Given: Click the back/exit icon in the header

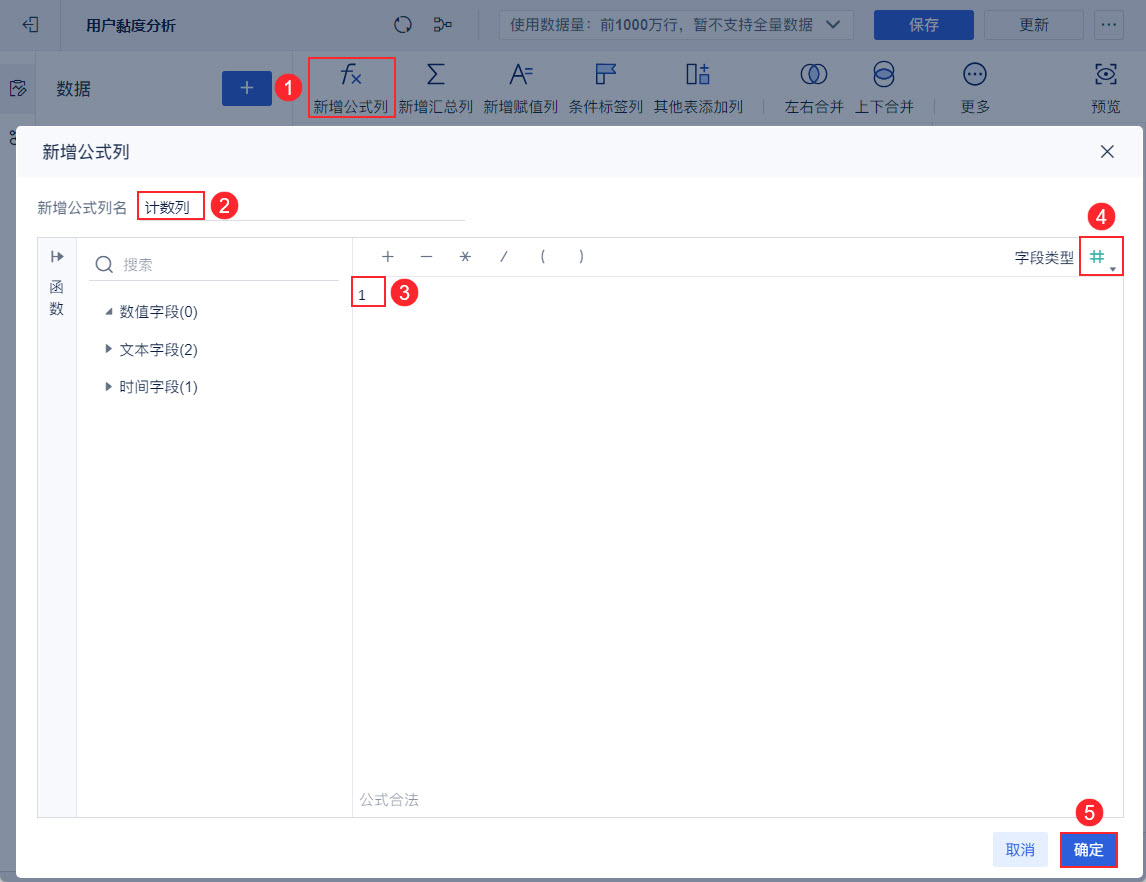Looking at the screenshot, I should (30, 25).
